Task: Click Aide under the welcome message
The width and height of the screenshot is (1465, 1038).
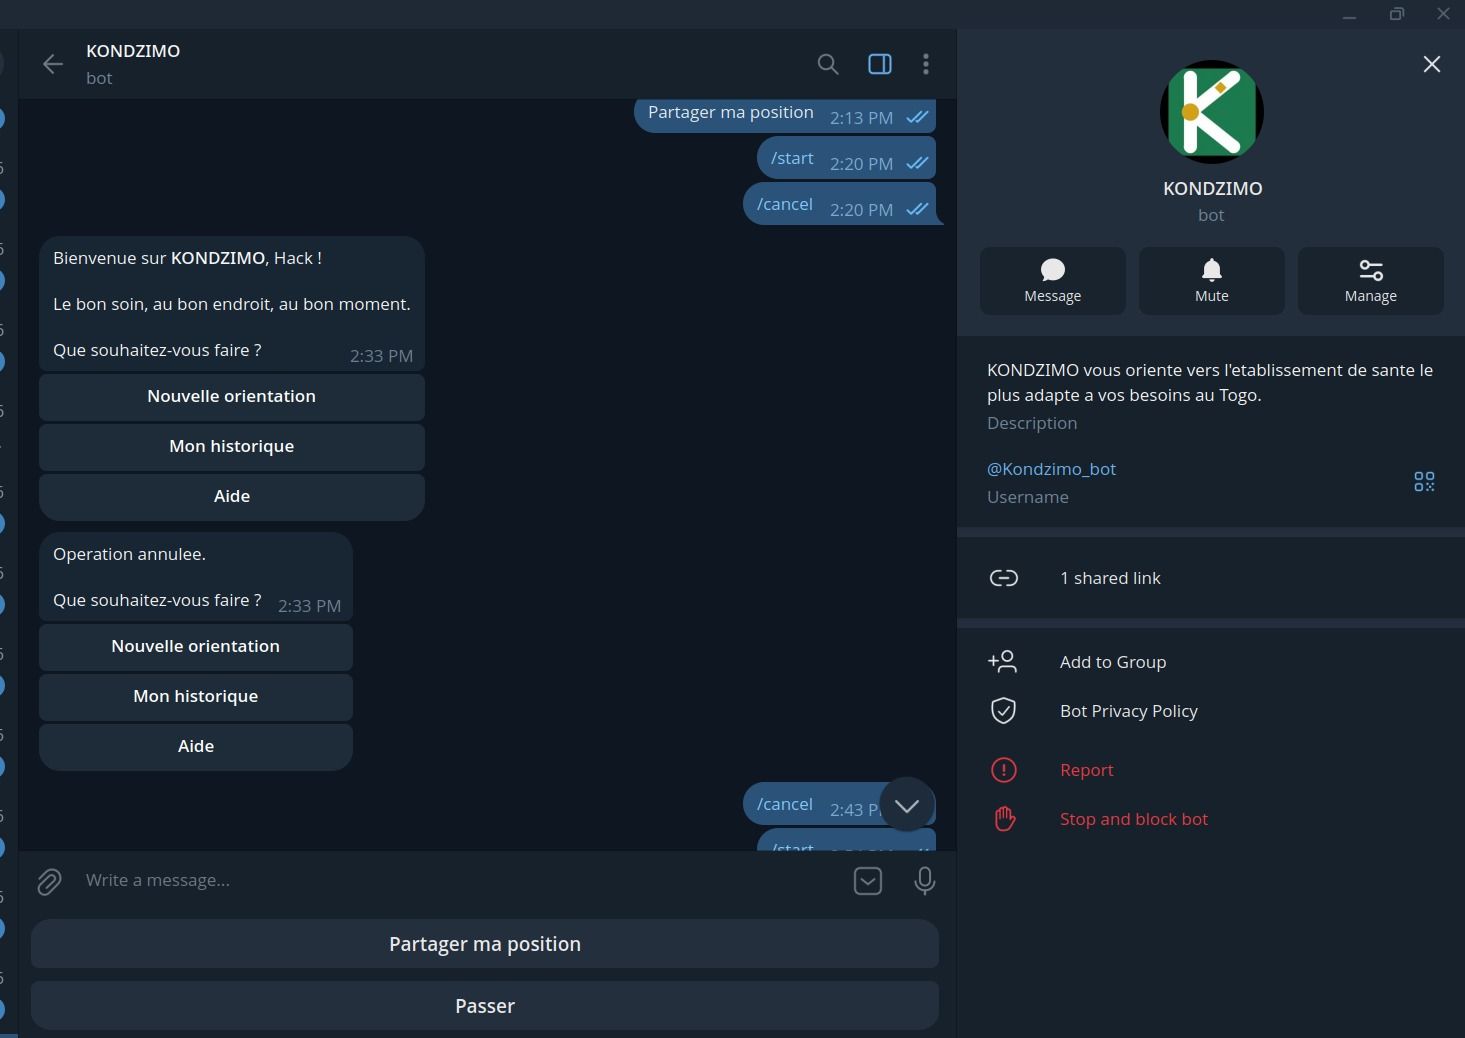Action: pos(232,497)
